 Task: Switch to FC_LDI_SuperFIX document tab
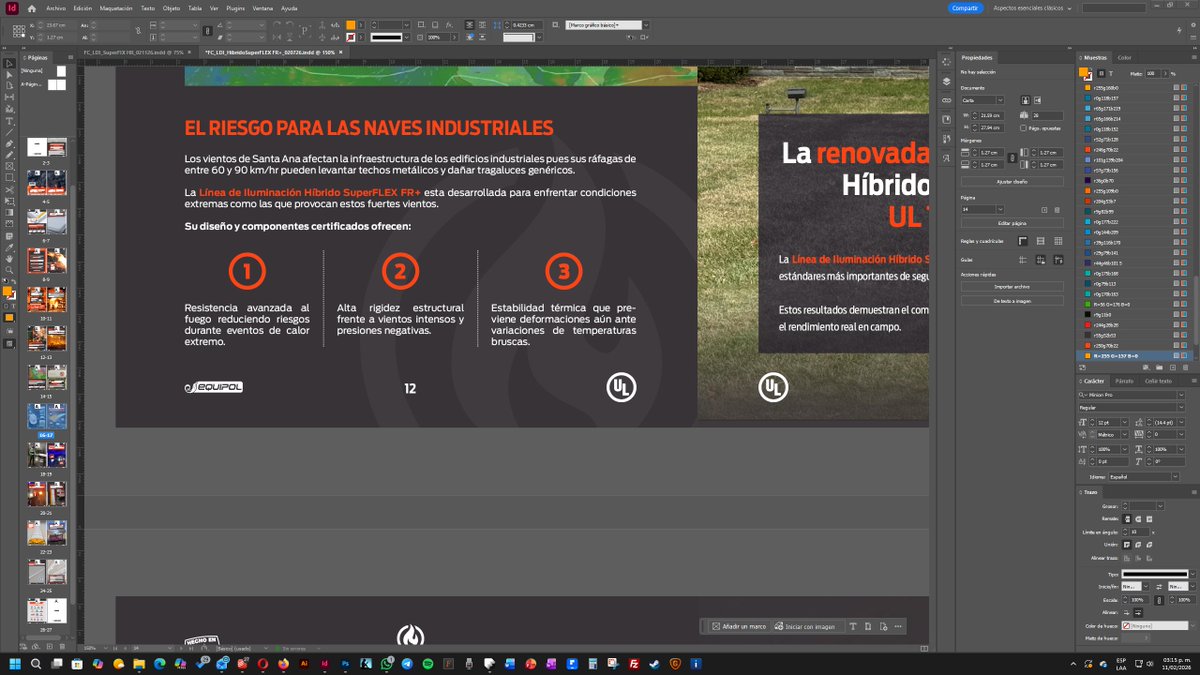[x=134, y=52]
